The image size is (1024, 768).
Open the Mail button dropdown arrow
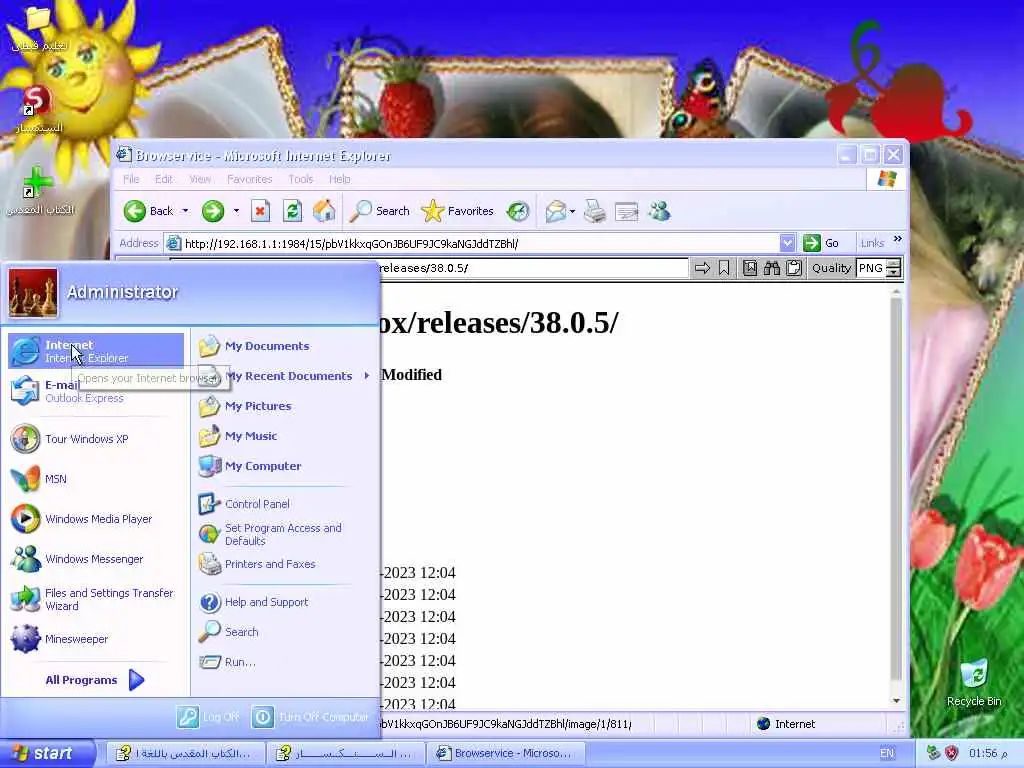pyautogui.click(x=572, y=211)
